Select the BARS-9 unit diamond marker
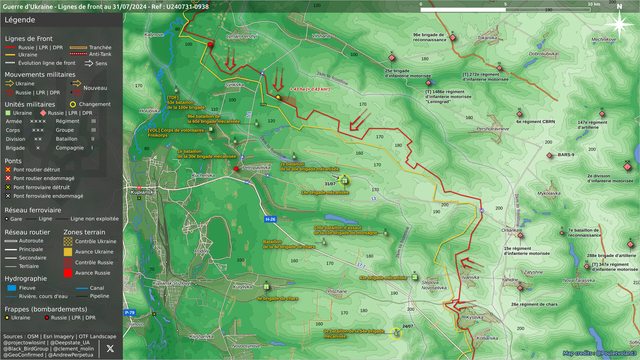640x360 pixels. 550,156
